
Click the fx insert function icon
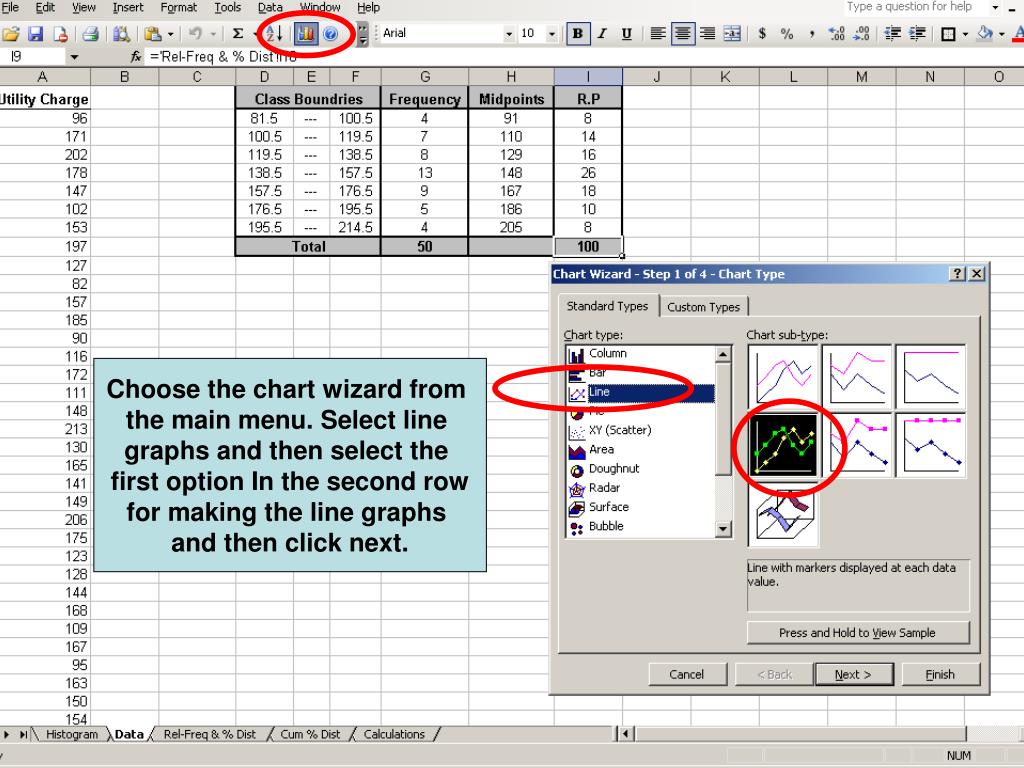pyautogui.click(x=135, y=57)
